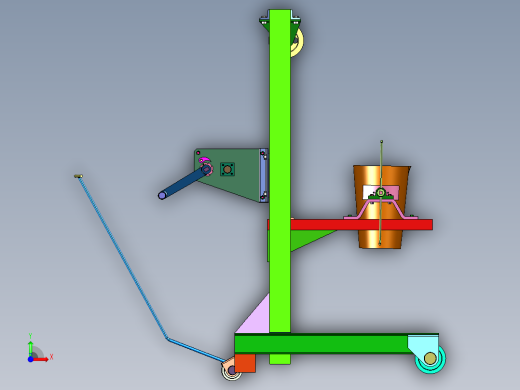Pick the blue mounting strip beside mast
The image size is (520, 390).
[264, 175]
